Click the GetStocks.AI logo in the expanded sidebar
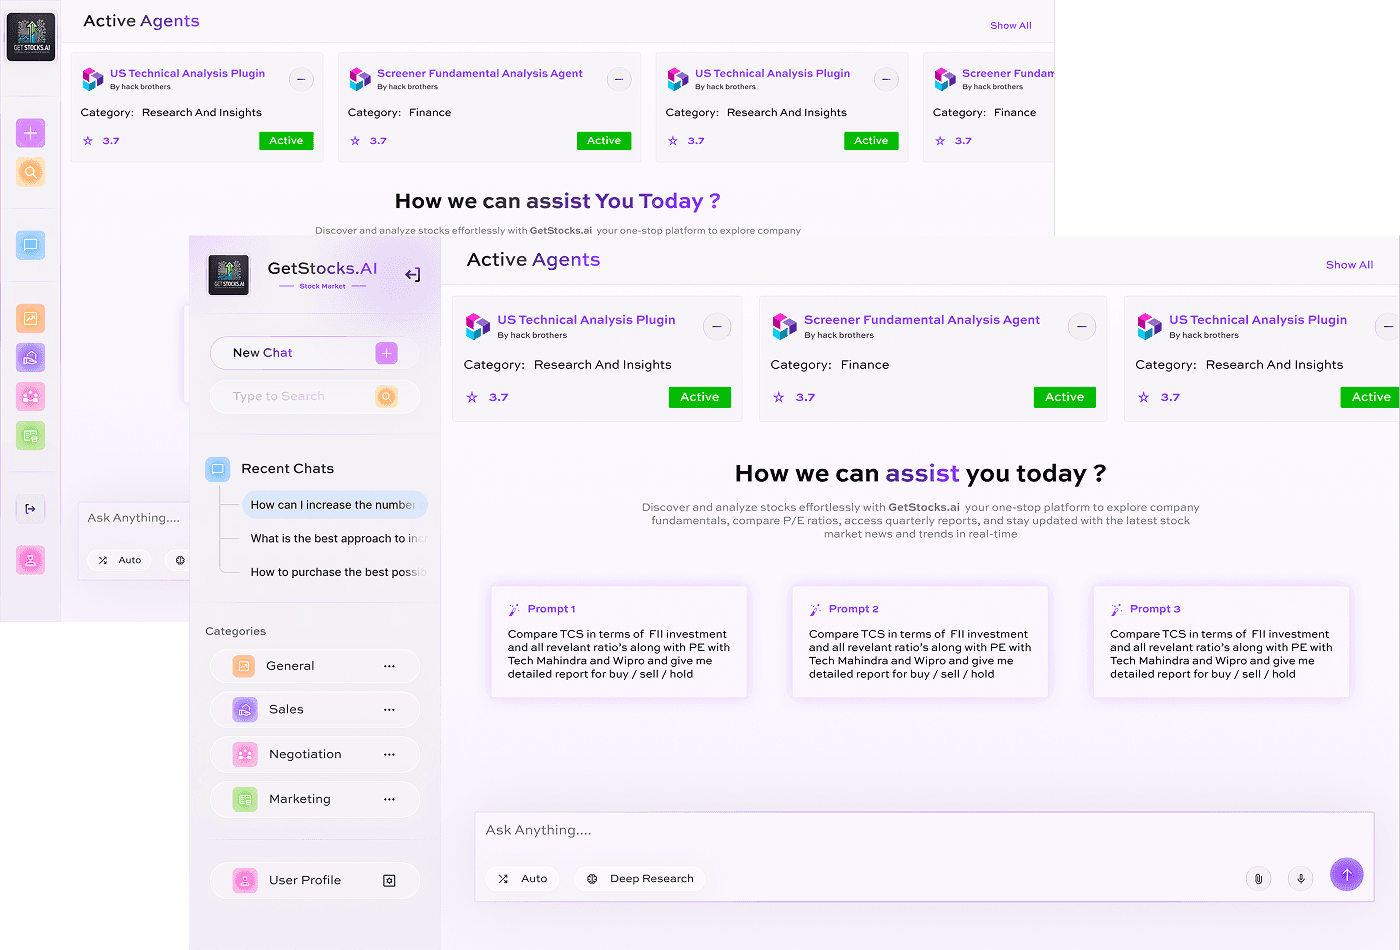 point(229,275)
